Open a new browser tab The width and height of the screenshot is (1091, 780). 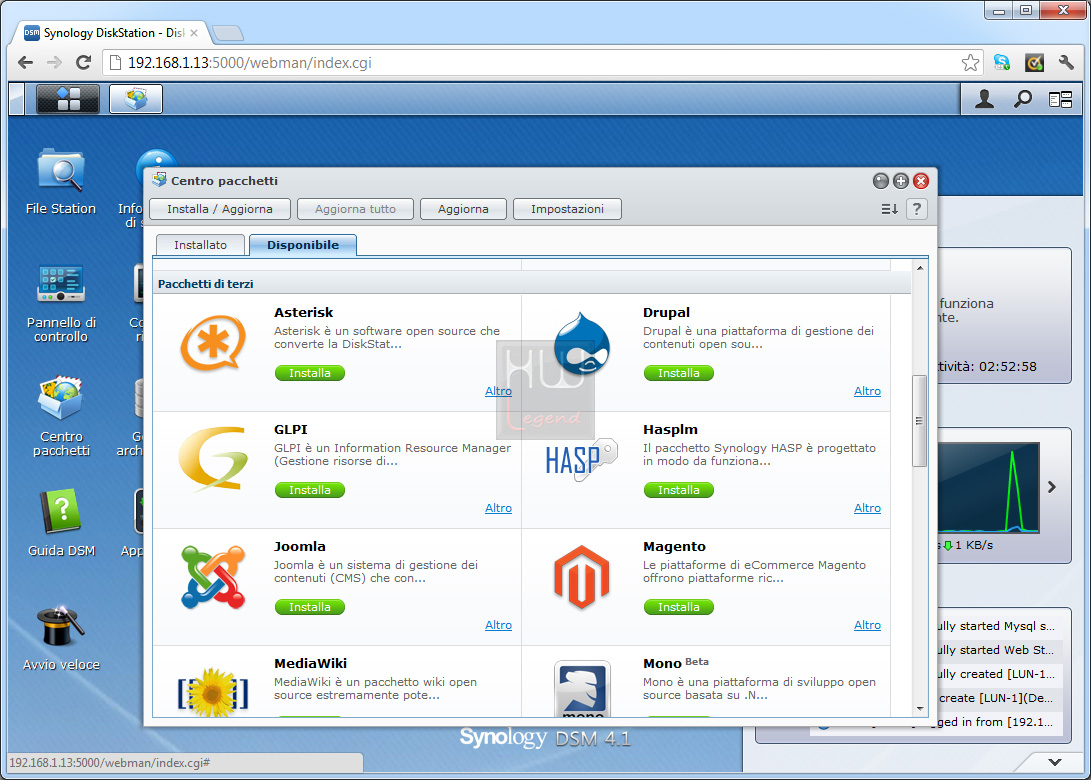click(228, 33)
